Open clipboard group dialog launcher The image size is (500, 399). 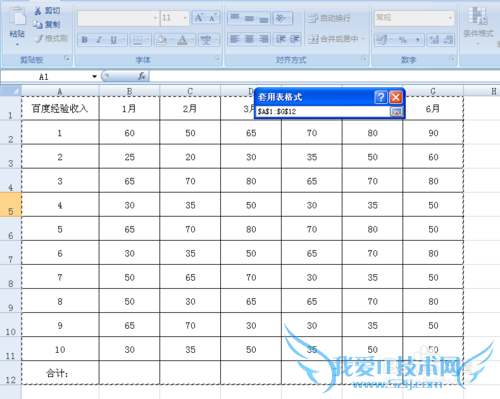[x=67, y=59]
